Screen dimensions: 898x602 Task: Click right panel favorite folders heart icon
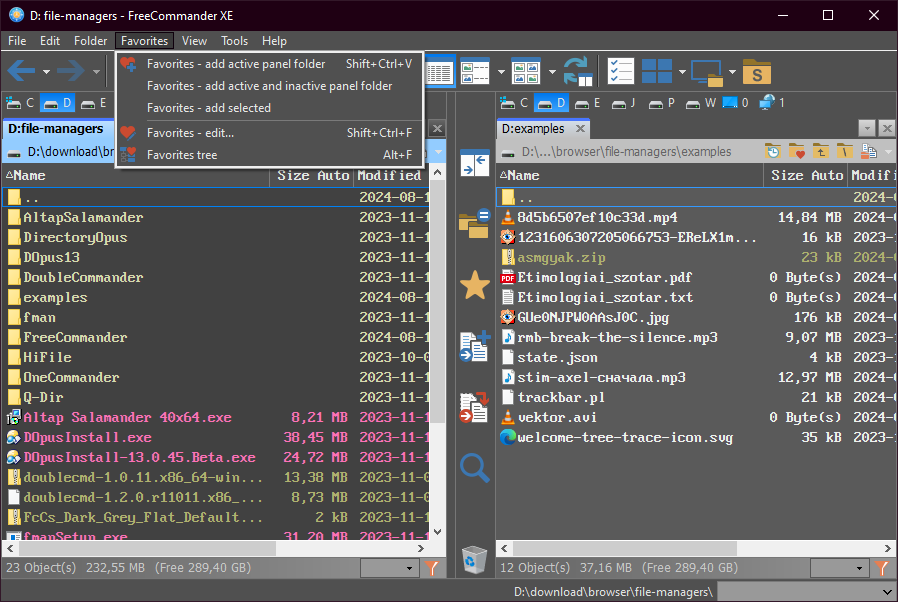797,152
